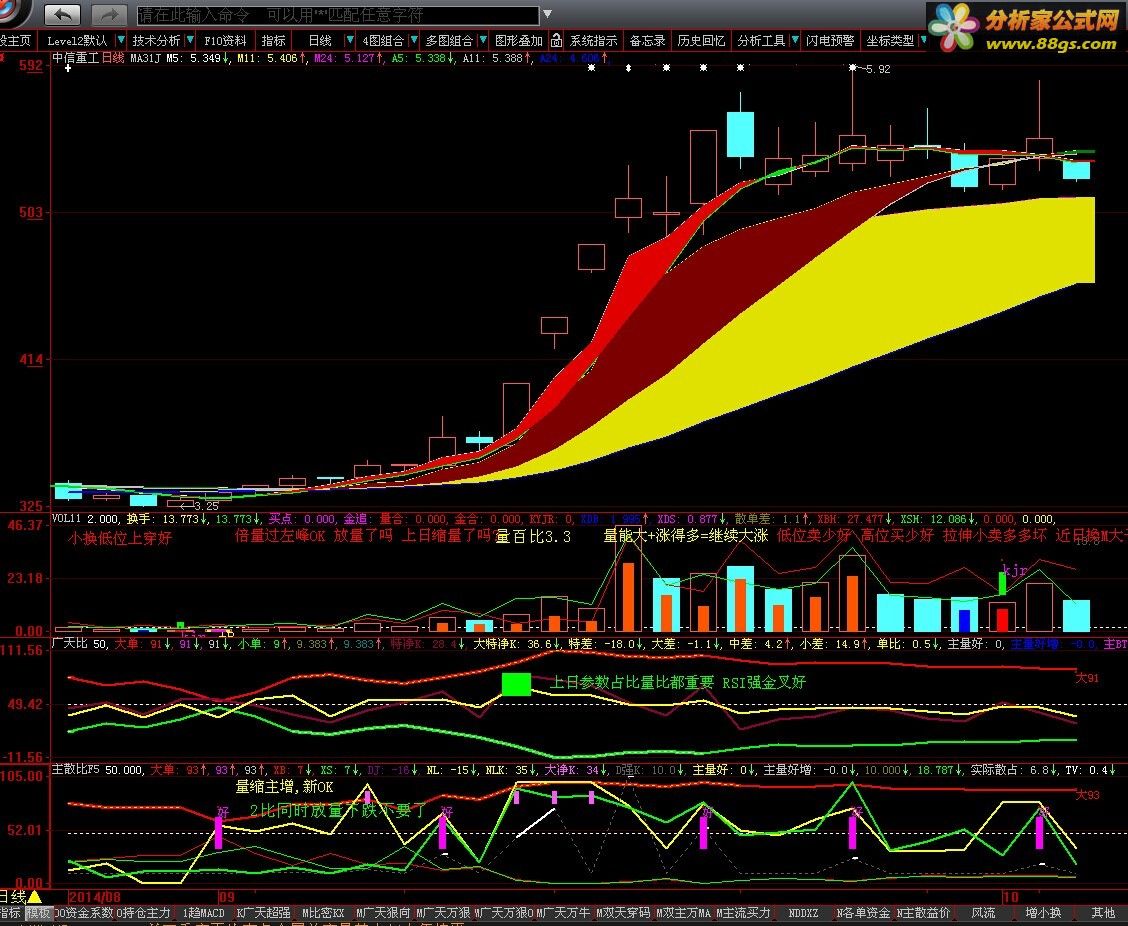Open the 分析工具 menu
This screenshot has width=1128, height=926.
click(761, 41)
